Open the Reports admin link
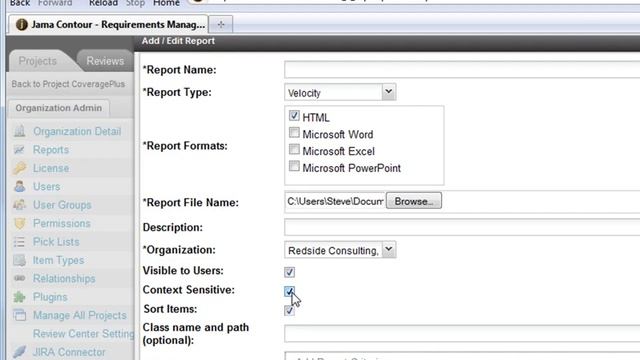Screen dimensions: 640x360 click(x=51, y=150)
